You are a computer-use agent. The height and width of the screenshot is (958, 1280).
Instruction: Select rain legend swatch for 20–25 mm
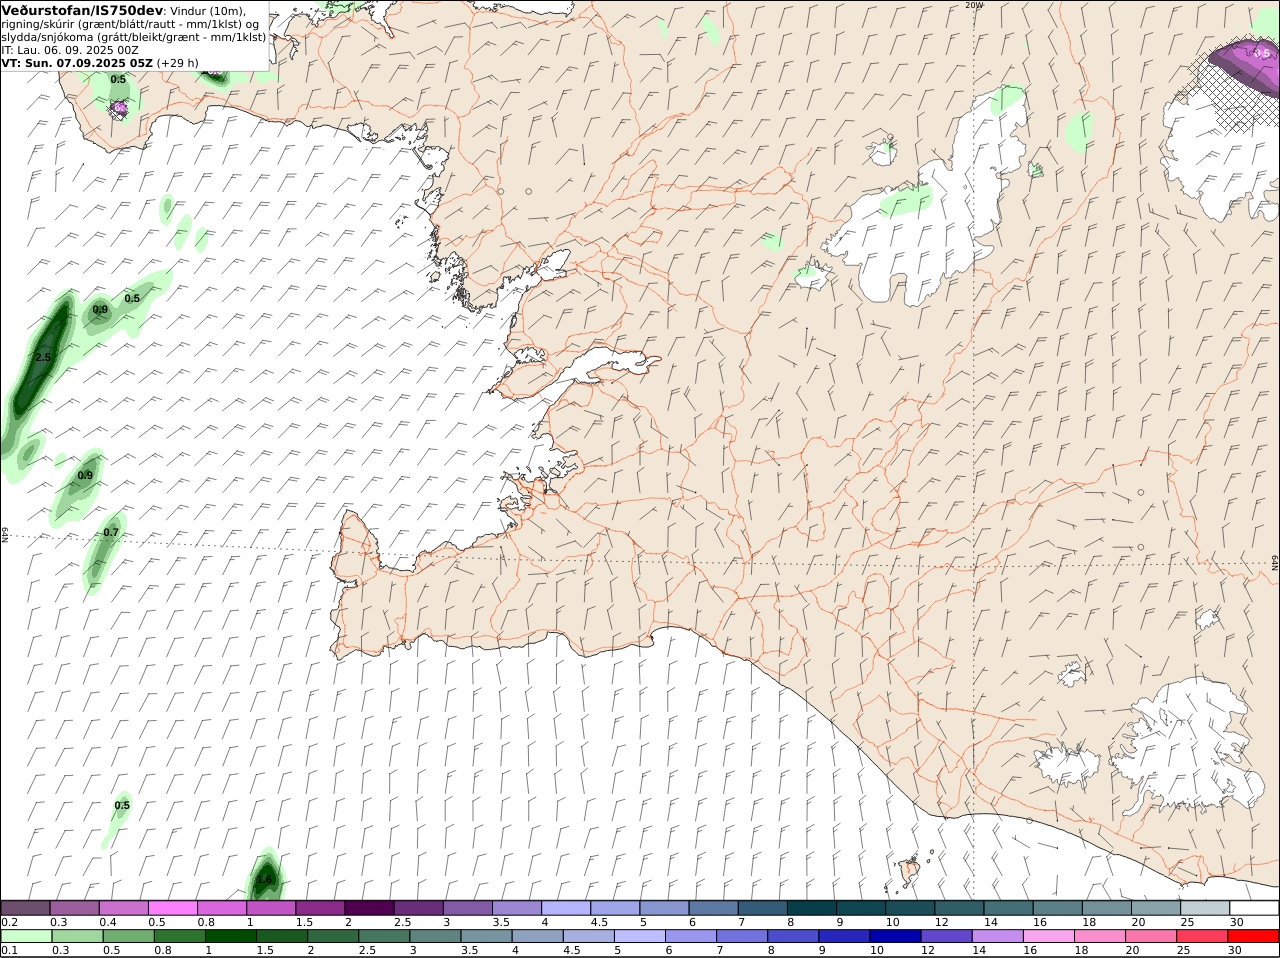tap(1152, 936)
